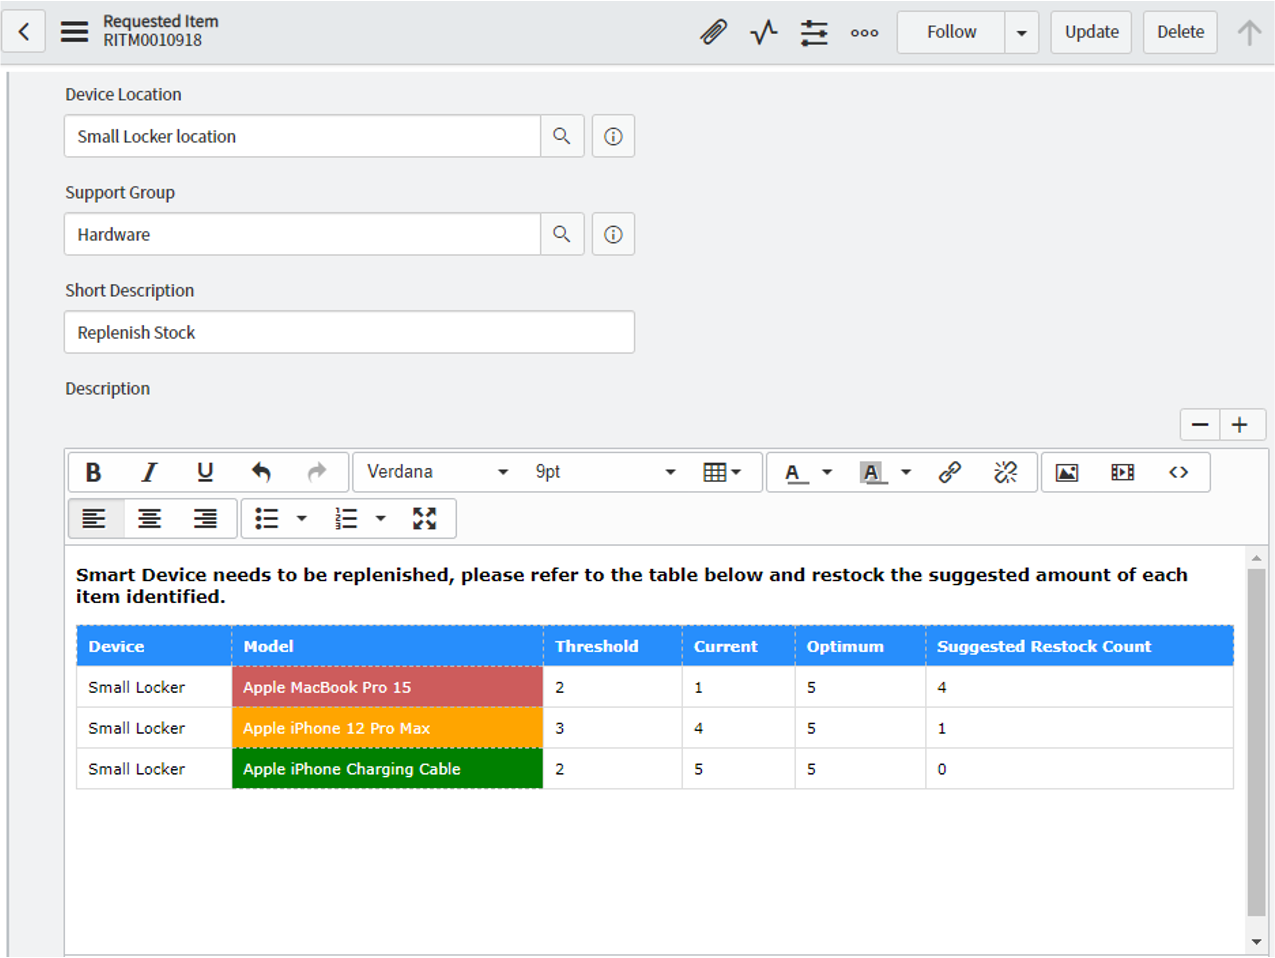Click the Threshold column header

click(612, 646)
